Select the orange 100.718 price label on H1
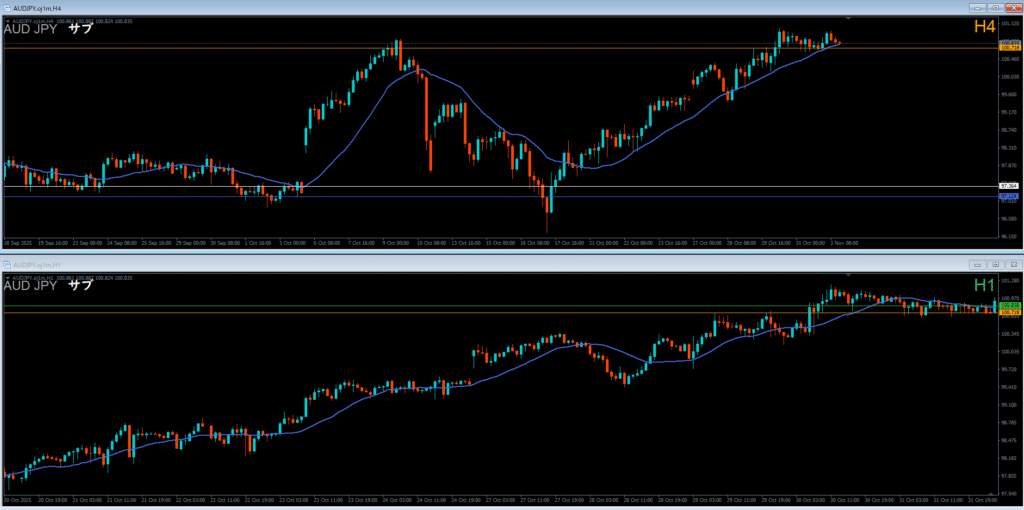Viewport: 1024px width, 510px height. click(x=1010, y=312)
